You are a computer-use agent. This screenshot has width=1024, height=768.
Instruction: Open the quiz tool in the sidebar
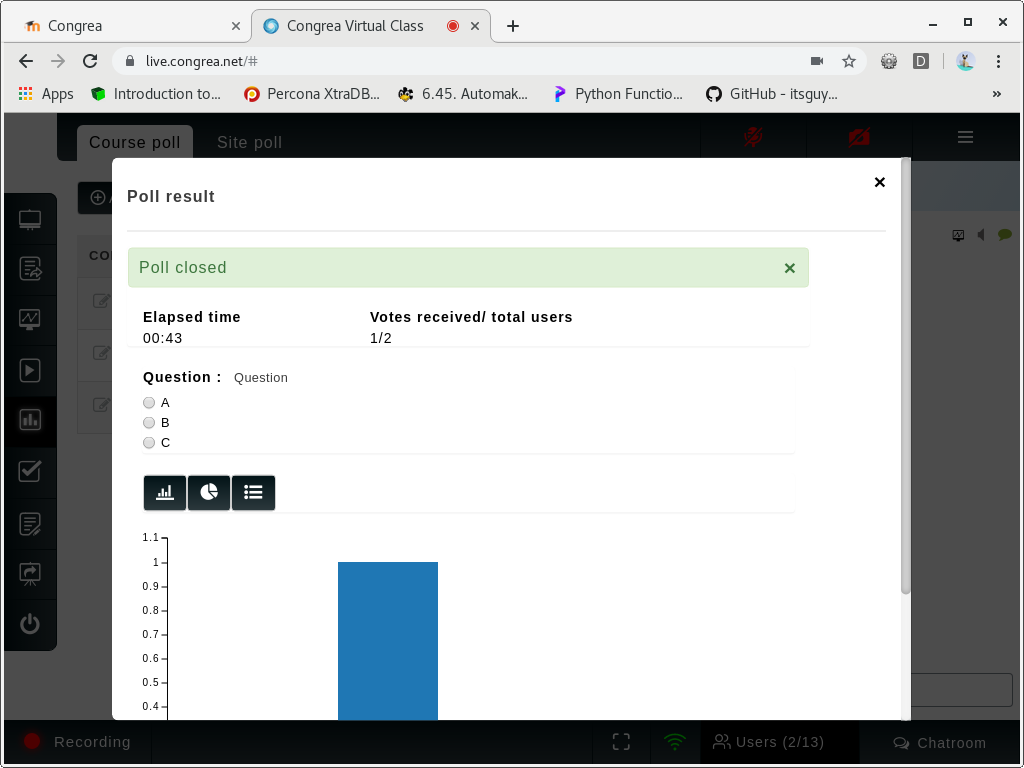pos(30,470)
